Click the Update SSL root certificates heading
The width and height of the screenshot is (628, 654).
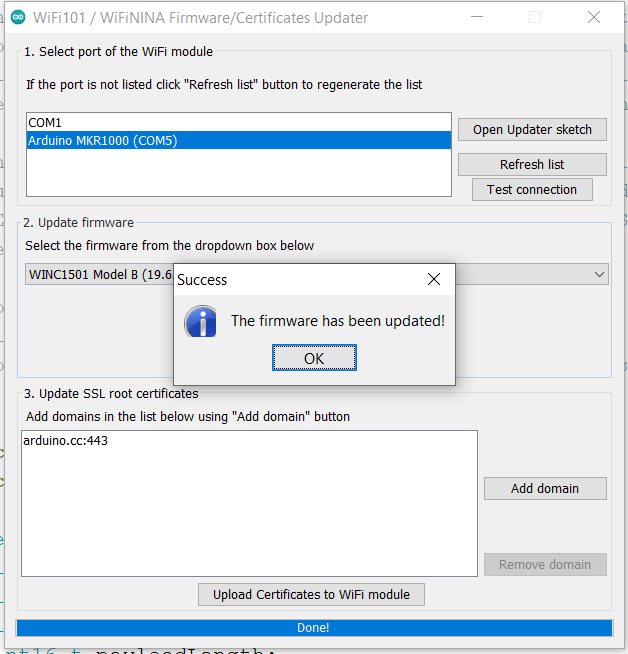pyautogui.click(x=111, y=394)
